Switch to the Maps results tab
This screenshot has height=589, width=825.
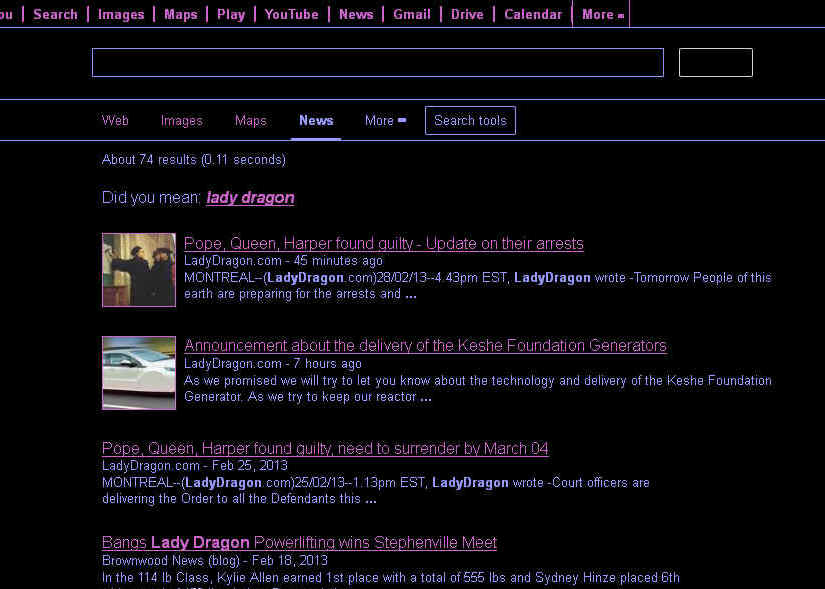250,121
